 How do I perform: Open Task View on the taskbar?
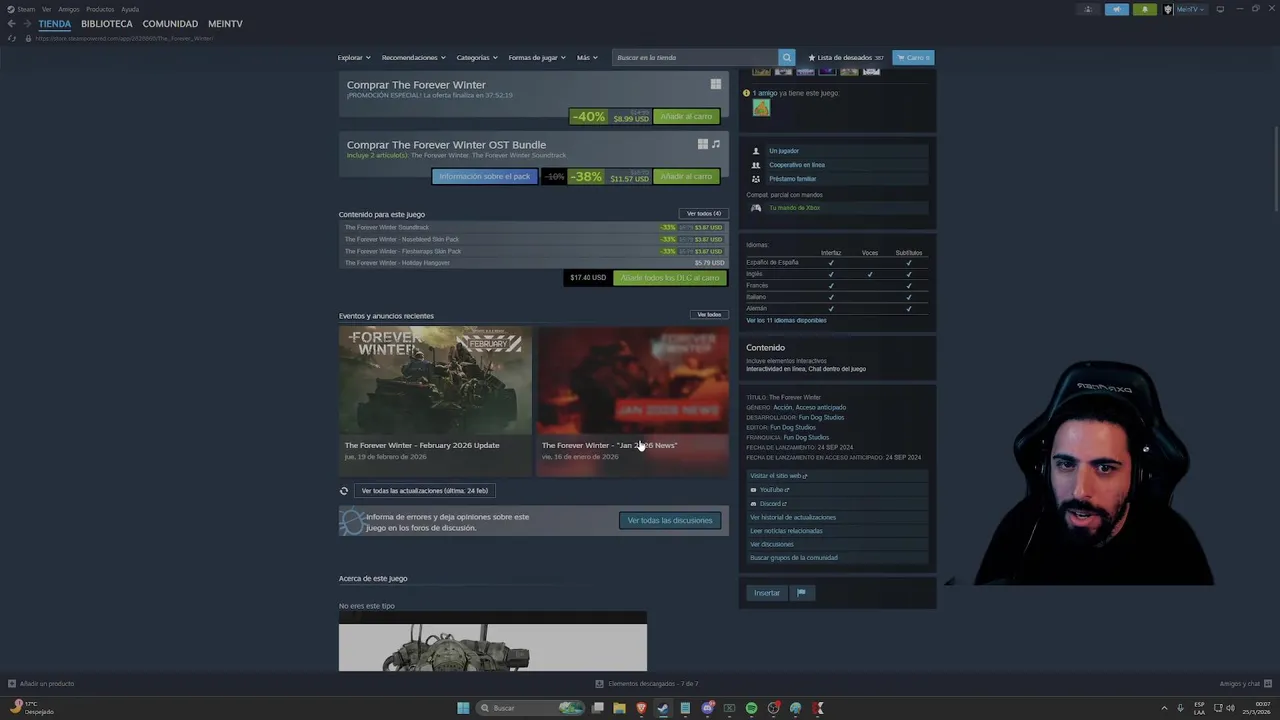(x=597, y=708)
